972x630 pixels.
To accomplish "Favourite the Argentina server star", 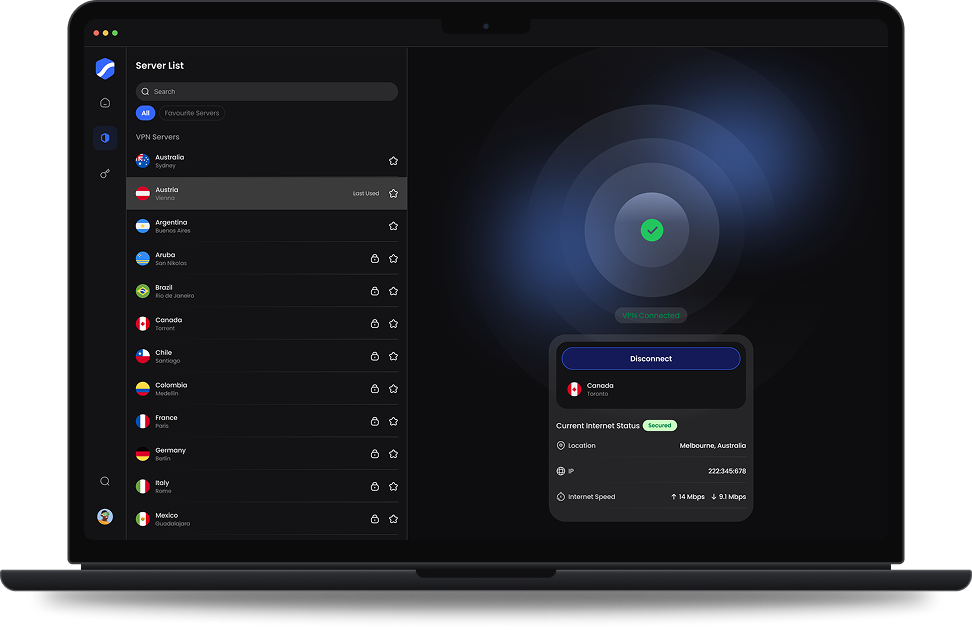I will [393, 226].
